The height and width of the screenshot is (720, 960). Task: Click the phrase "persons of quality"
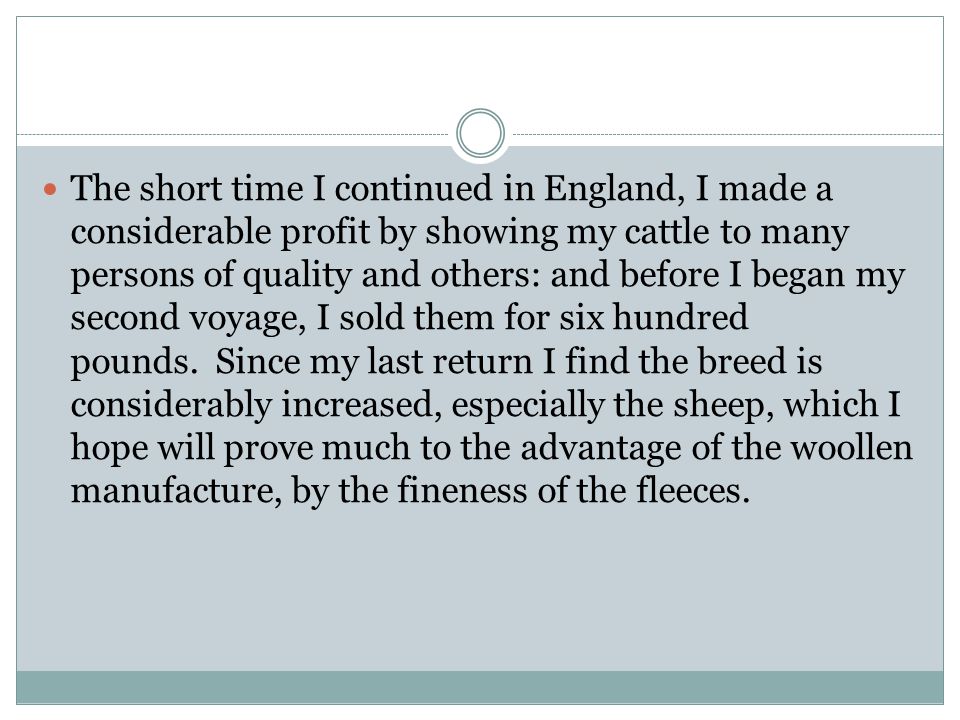coord(211,276)
